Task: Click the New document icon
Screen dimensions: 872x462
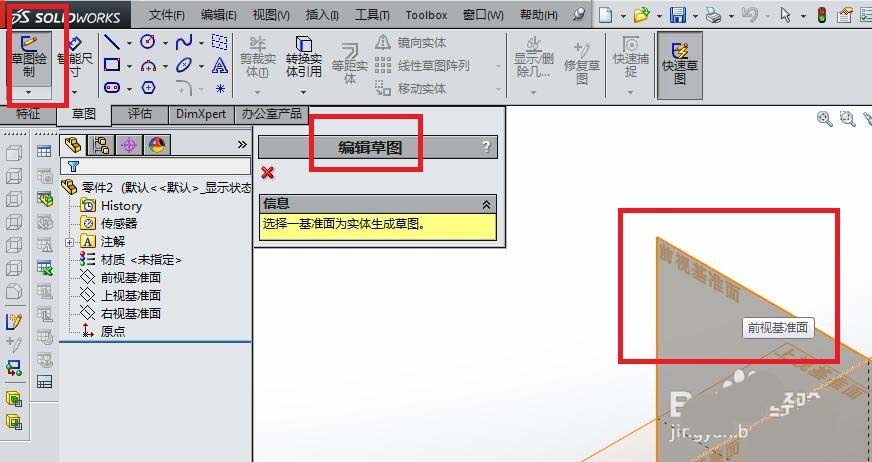Action: coord(605,15)
